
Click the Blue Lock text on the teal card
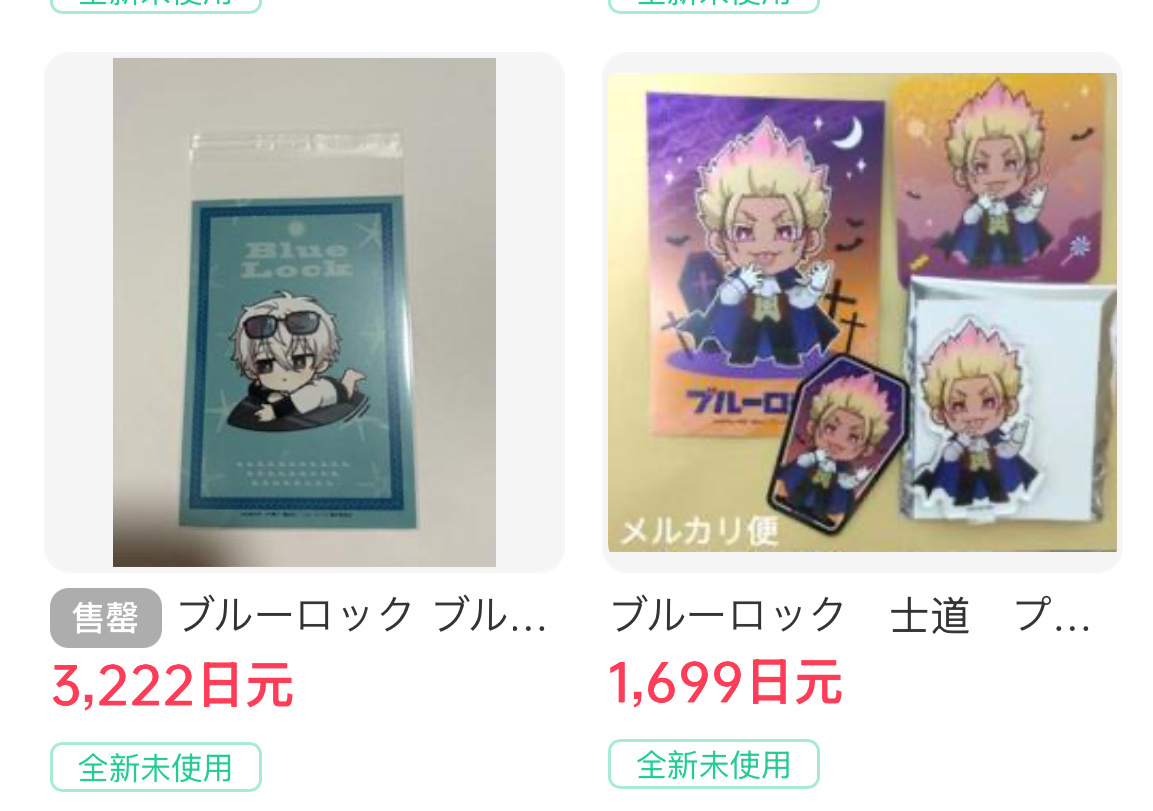[297, 259]
